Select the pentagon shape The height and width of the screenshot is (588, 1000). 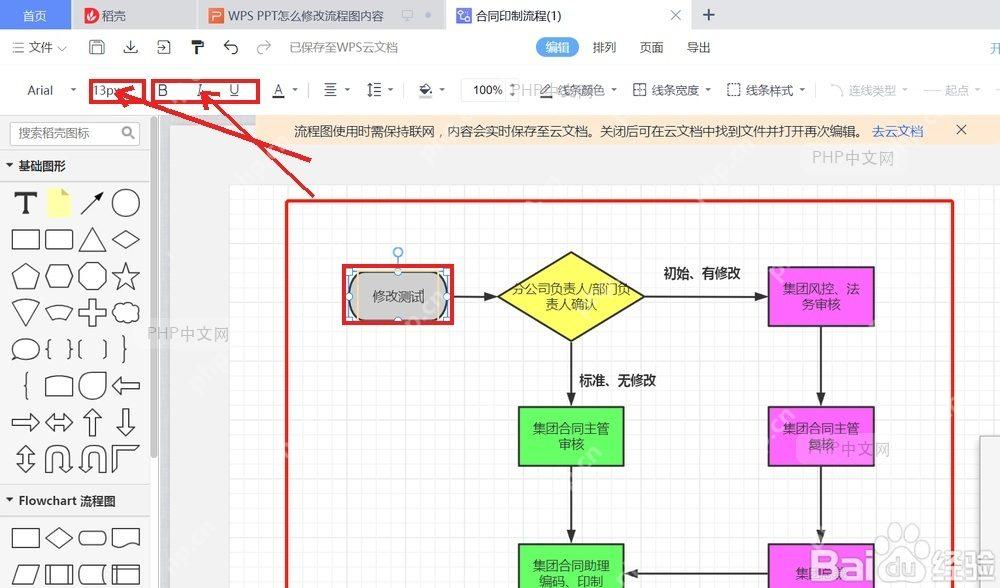[26, 277]
